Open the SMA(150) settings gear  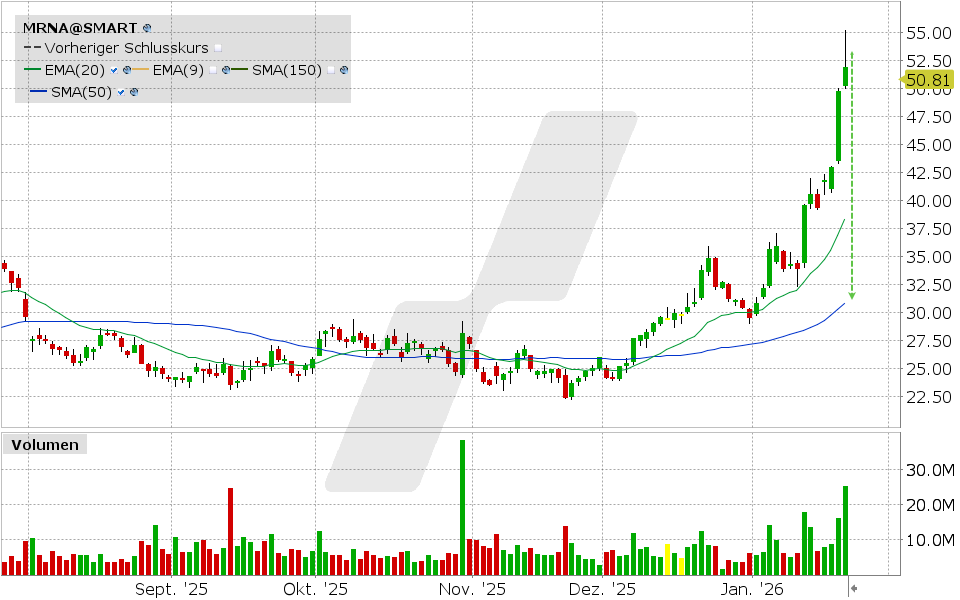pyautogui.click(x=344, y=71)
